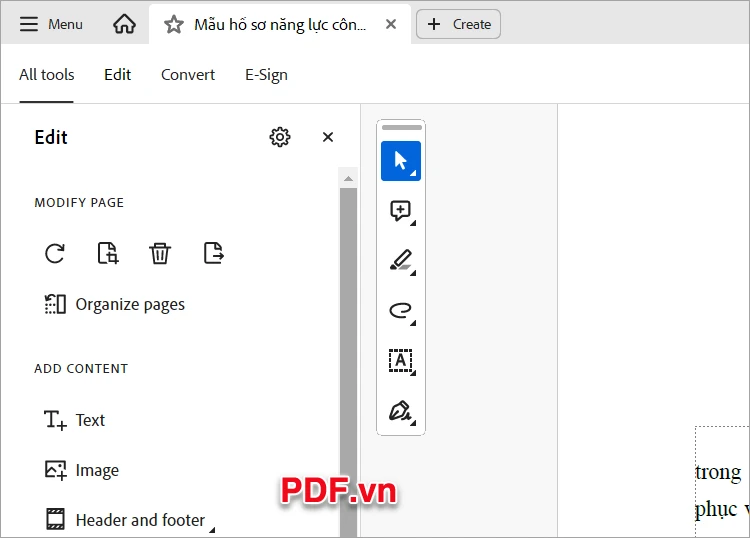Add an Image to the page
Viewport: 750px width, 538px height.
pyautogui.click(x=81, y=471)
